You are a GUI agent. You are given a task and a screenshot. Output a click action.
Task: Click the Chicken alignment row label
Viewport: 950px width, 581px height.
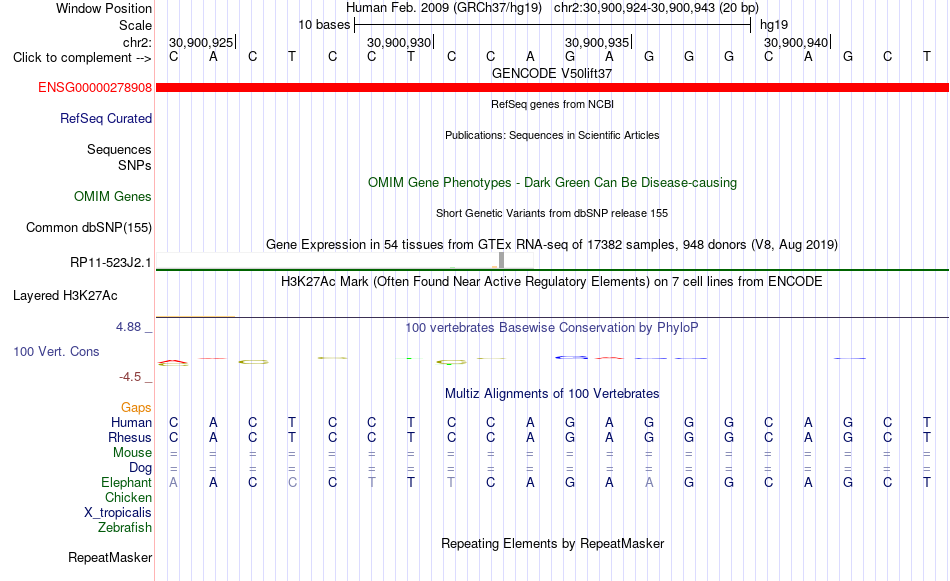(128, 498)
